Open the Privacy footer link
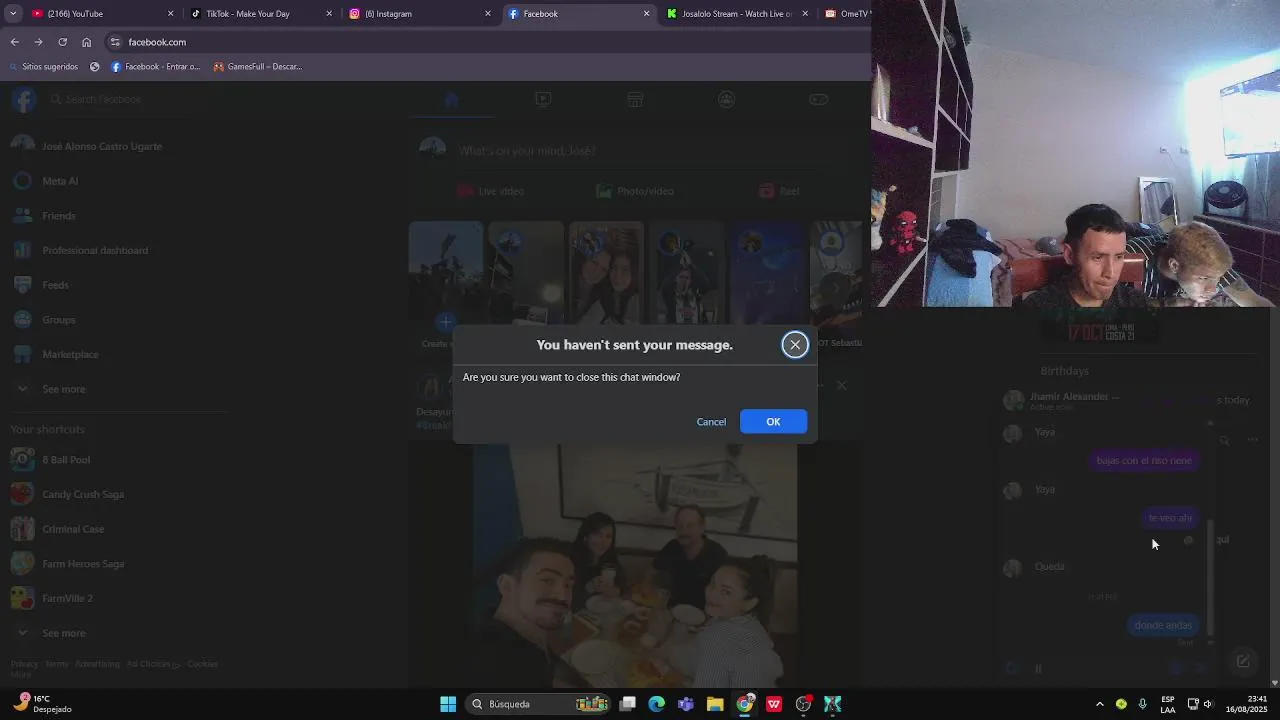The image size is (1280, 720). pyautogui.click(x=24, y=664)
